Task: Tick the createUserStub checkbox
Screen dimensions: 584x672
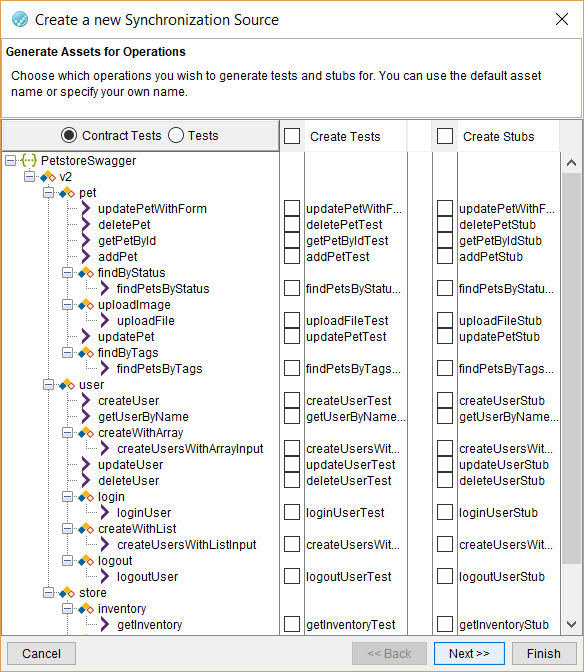Action: [x=445, y=401]
